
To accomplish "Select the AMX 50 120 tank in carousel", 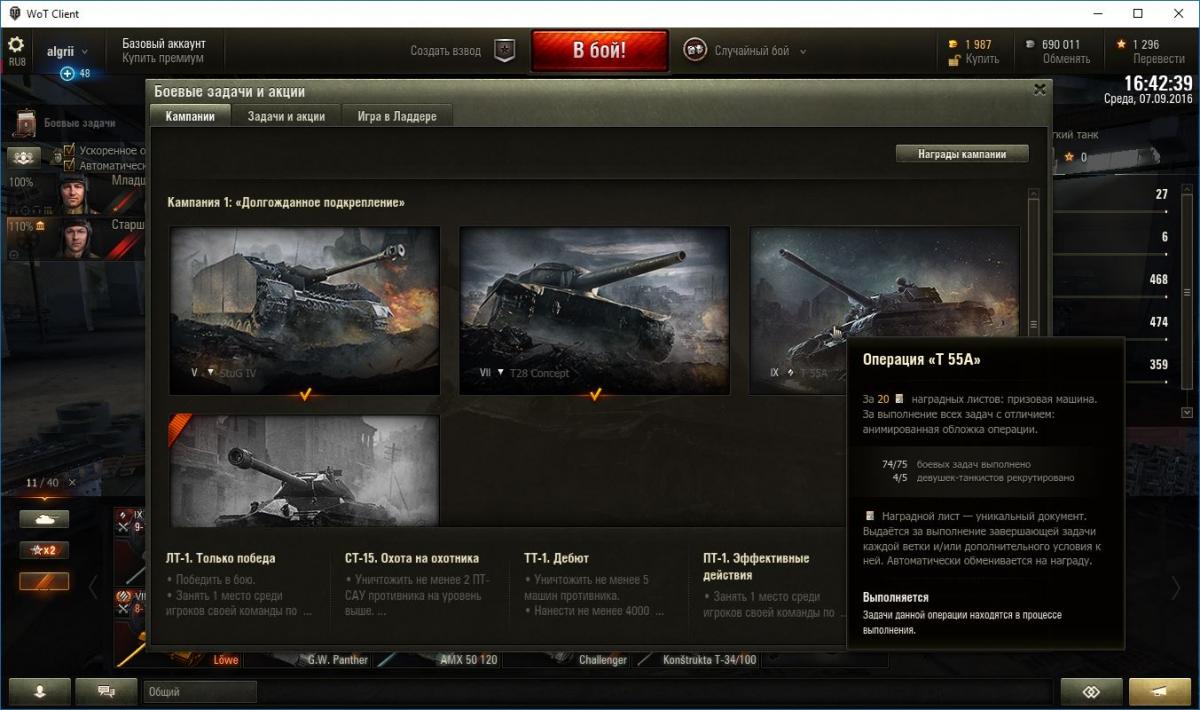I will tap(469, 659).
